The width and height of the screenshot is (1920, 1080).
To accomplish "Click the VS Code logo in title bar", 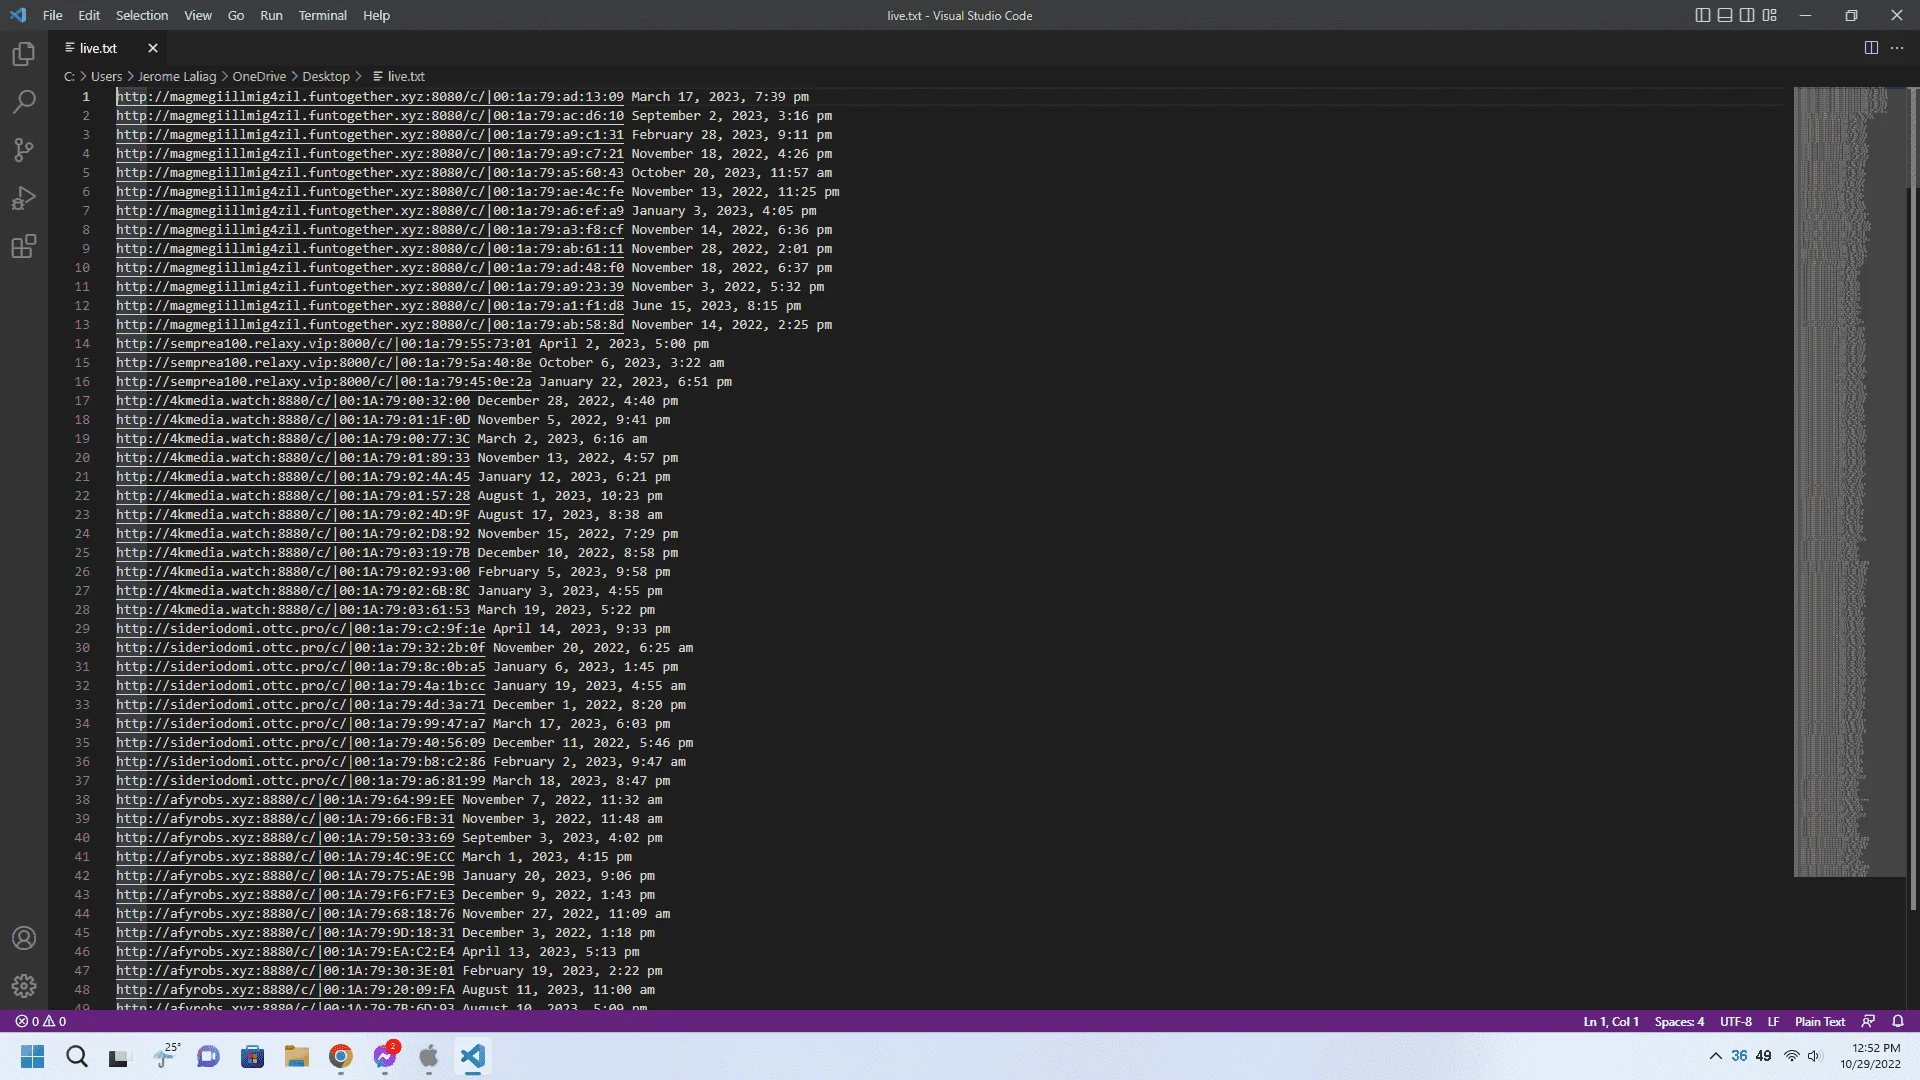I will [18, 15].
